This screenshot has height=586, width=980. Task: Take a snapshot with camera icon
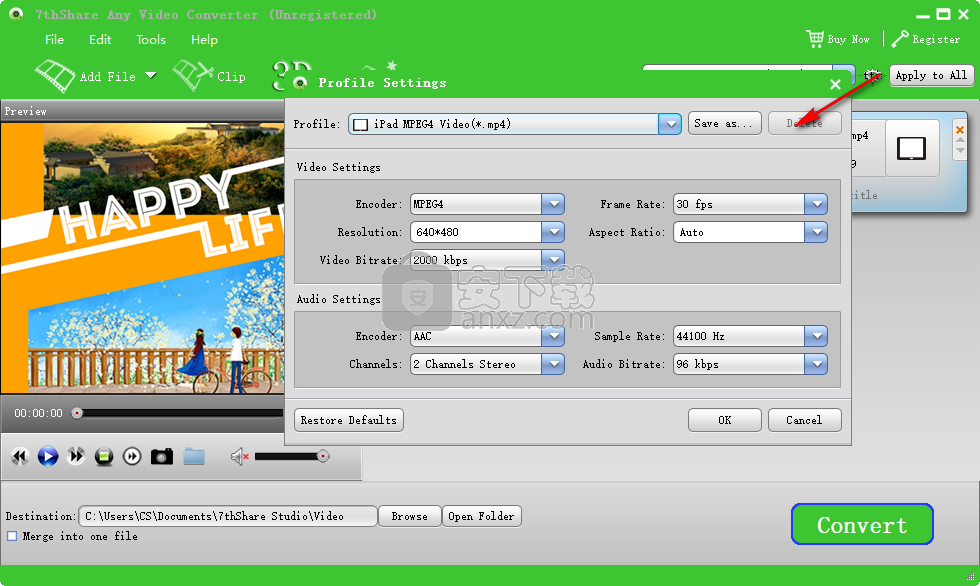pos(162,457)
